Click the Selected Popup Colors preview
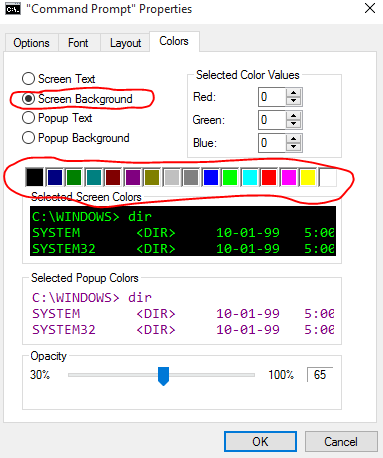The width and height of the screenshot is (383, 458). [x=183, y=313]
